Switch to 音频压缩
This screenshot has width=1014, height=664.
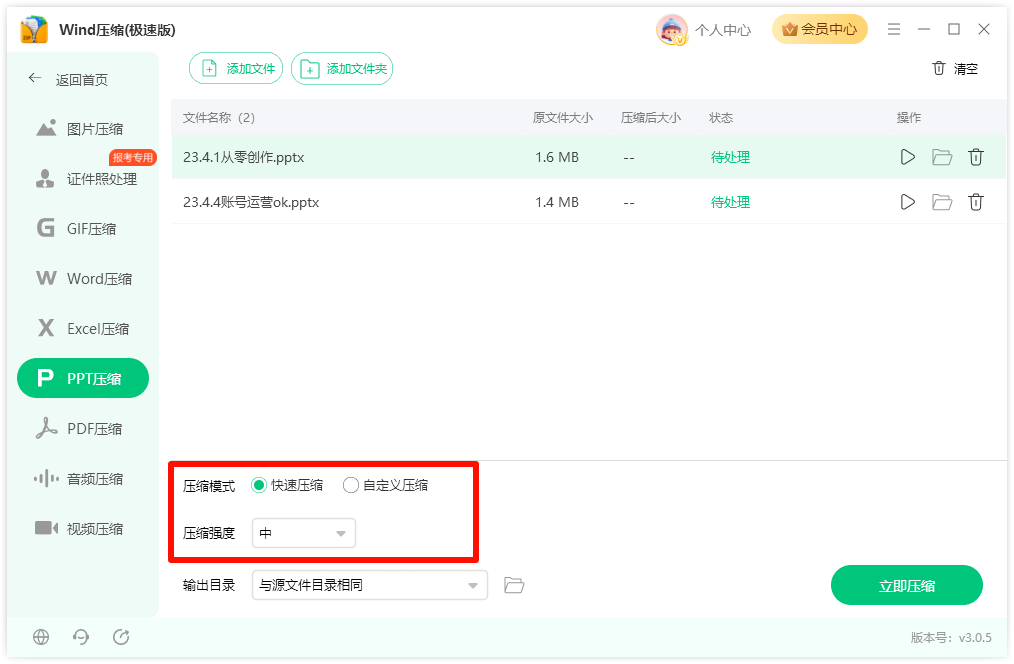pyautogui.click(x=83, y=479)
